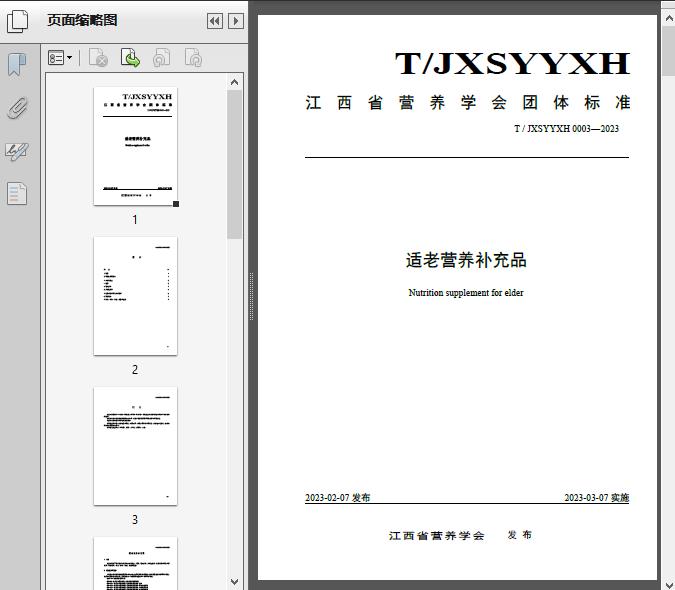Click the T/JXSYYXH heading text
The width and height of the screenshot is (675, 590).
click(512, 63)
